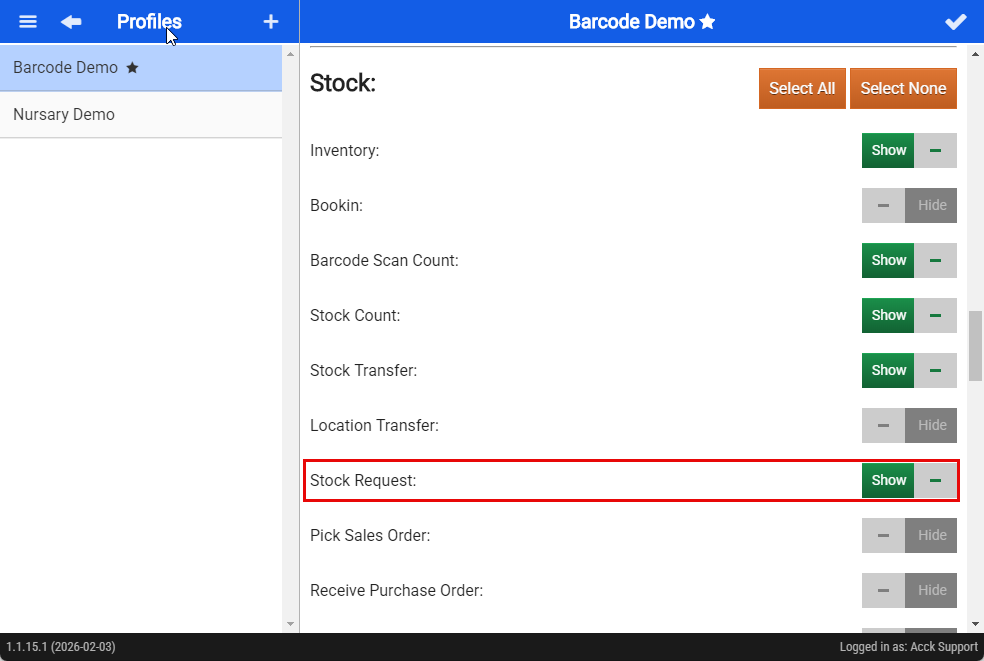Click star icon beside Barcode Demo profile
The width and height of the screenshot is (984, 661).
(132, 68)
